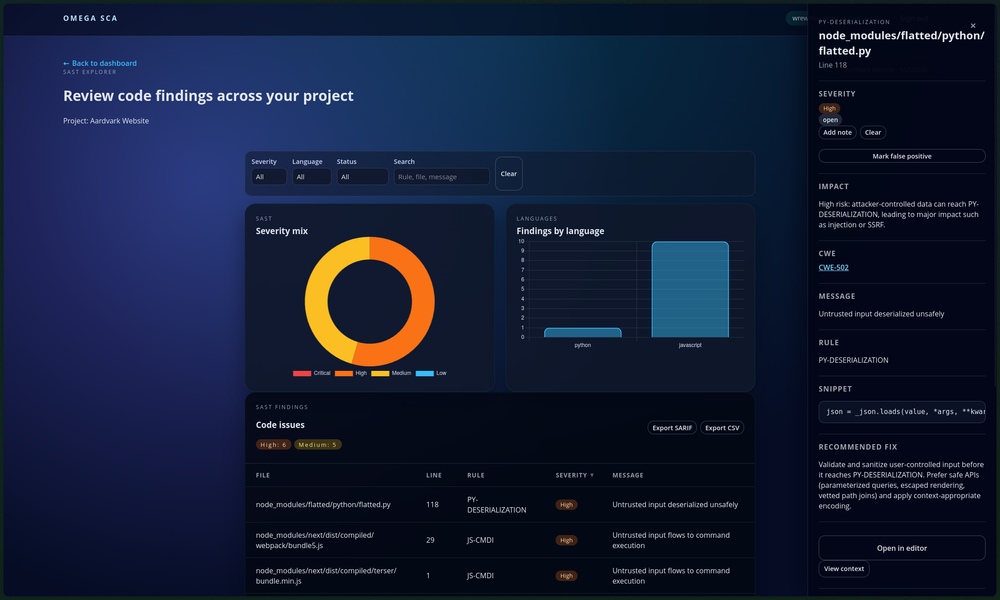Clear the filters with the filter bar Clear button

click(x=508, y=173)
